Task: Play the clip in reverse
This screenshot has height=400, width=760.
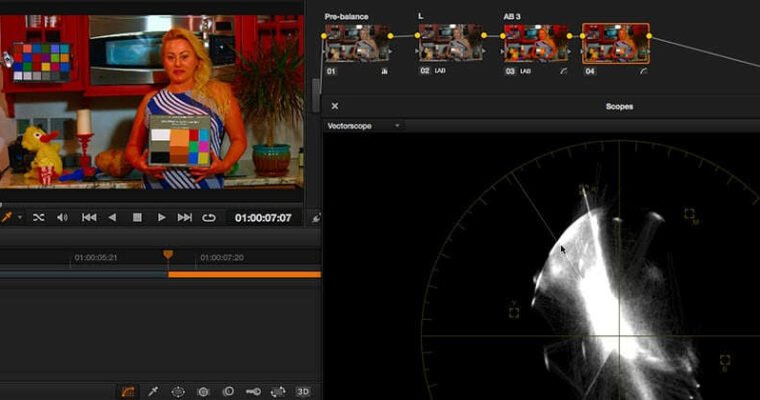Action: (x=112, y=218)
